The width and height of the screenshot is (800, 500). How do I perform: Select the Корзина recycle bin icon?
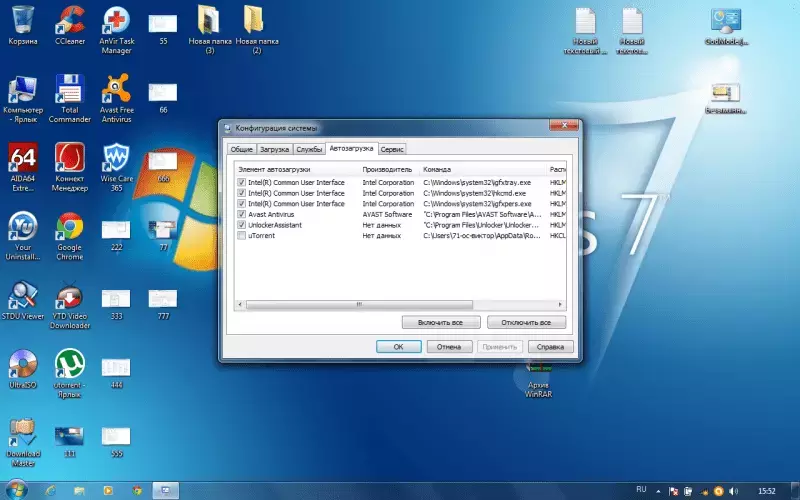coord(23,26)
